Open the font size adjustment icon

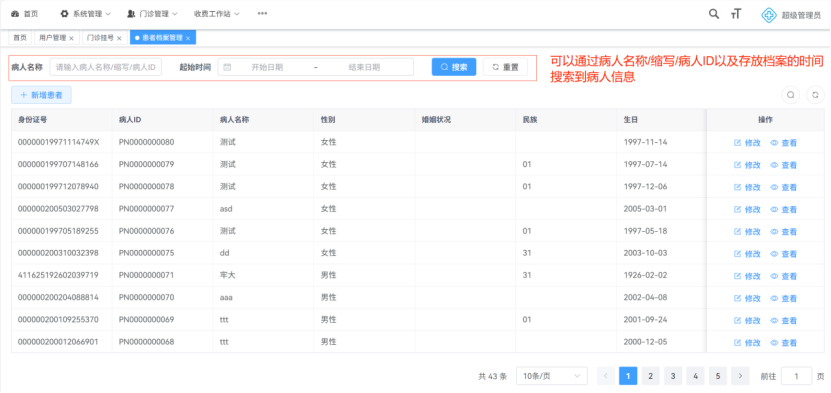click(736, 14)
